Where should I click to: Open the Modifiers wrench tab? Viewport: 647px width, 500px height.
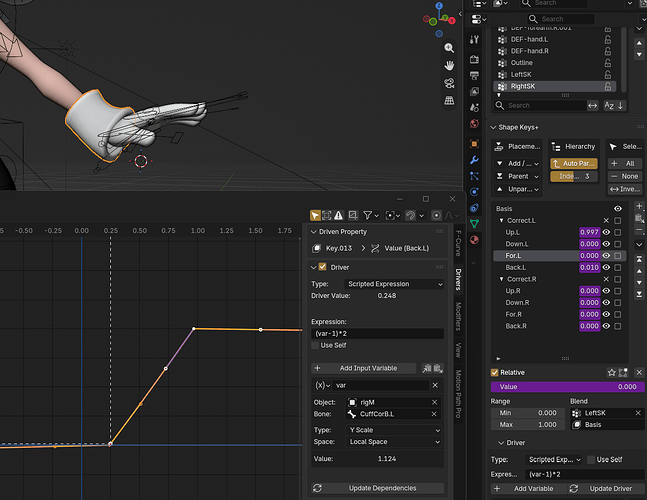pos(475,160)
